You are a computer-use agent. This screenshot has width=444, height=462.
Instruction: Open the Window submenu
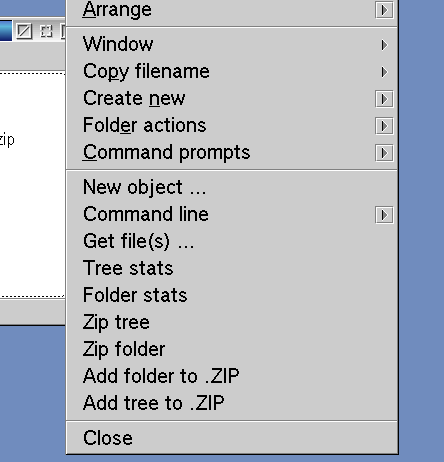[x=232, y=44]
